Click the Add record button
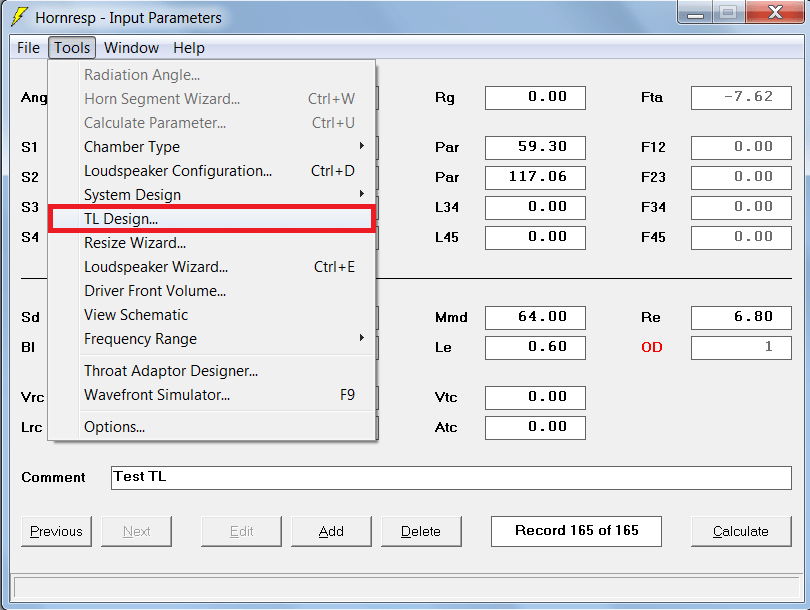 point(331,531)
